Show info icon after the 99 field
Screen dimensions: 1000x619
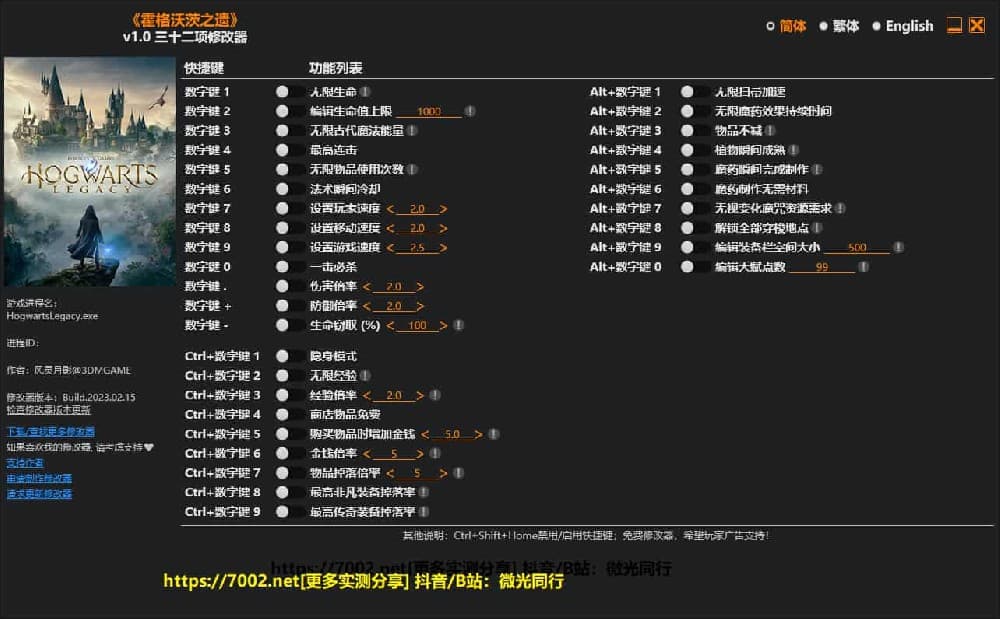tap(864, 266)
